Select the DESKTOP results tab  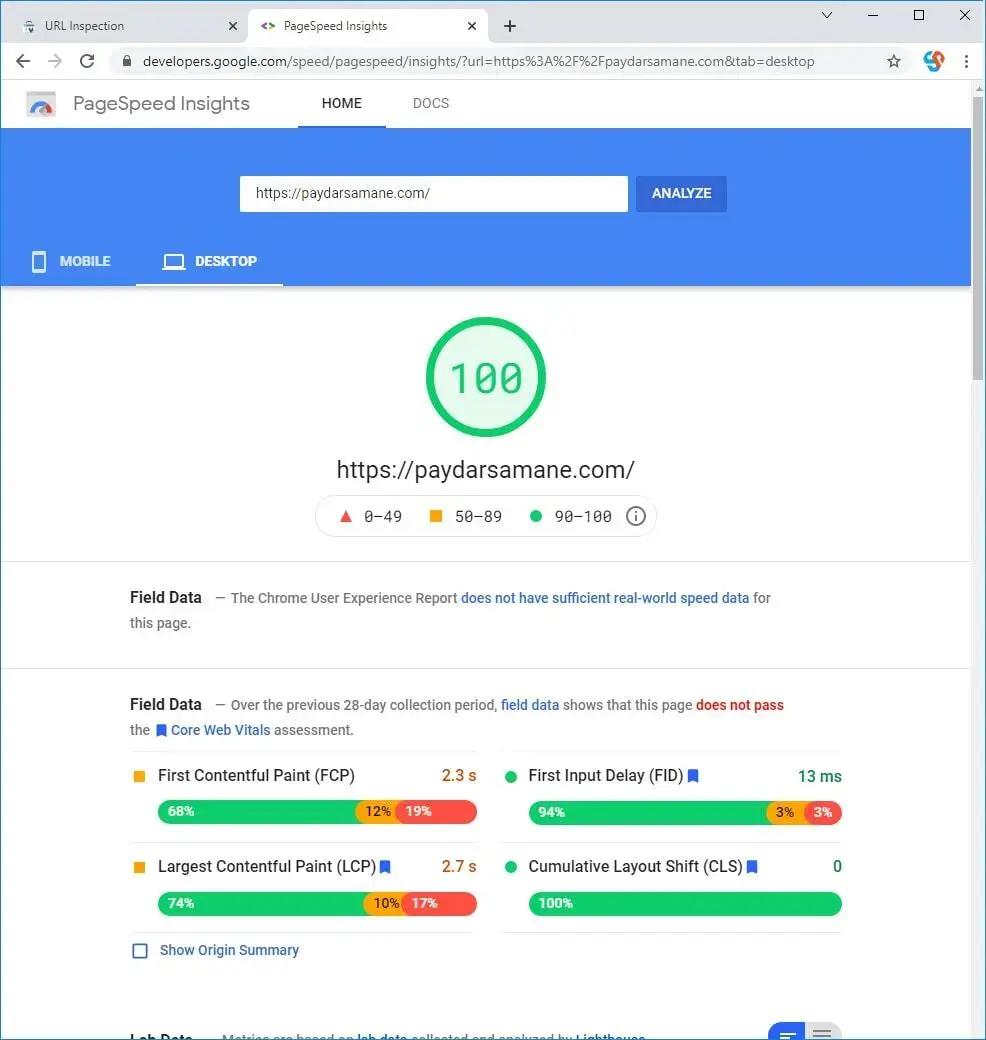pyautogui.click(x=210, y=261)
